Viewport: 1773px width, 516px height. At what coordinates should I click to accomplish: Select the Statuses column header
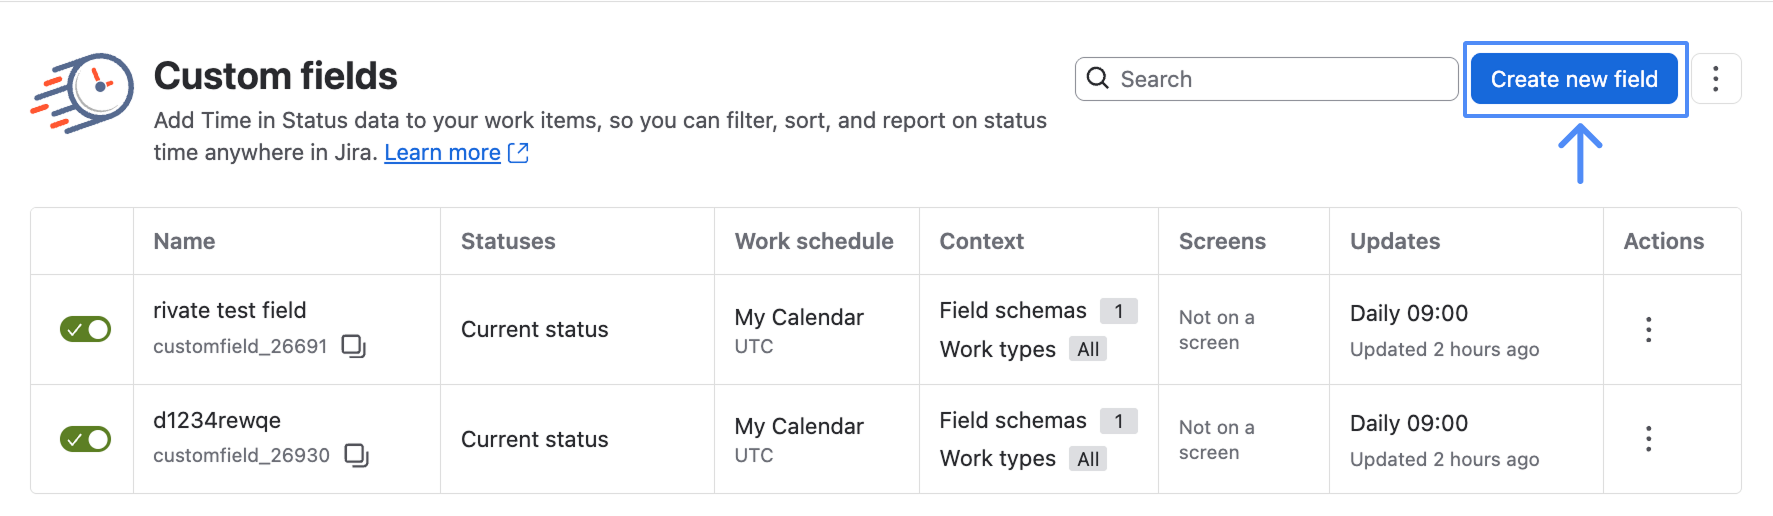[x=508, y=241]
